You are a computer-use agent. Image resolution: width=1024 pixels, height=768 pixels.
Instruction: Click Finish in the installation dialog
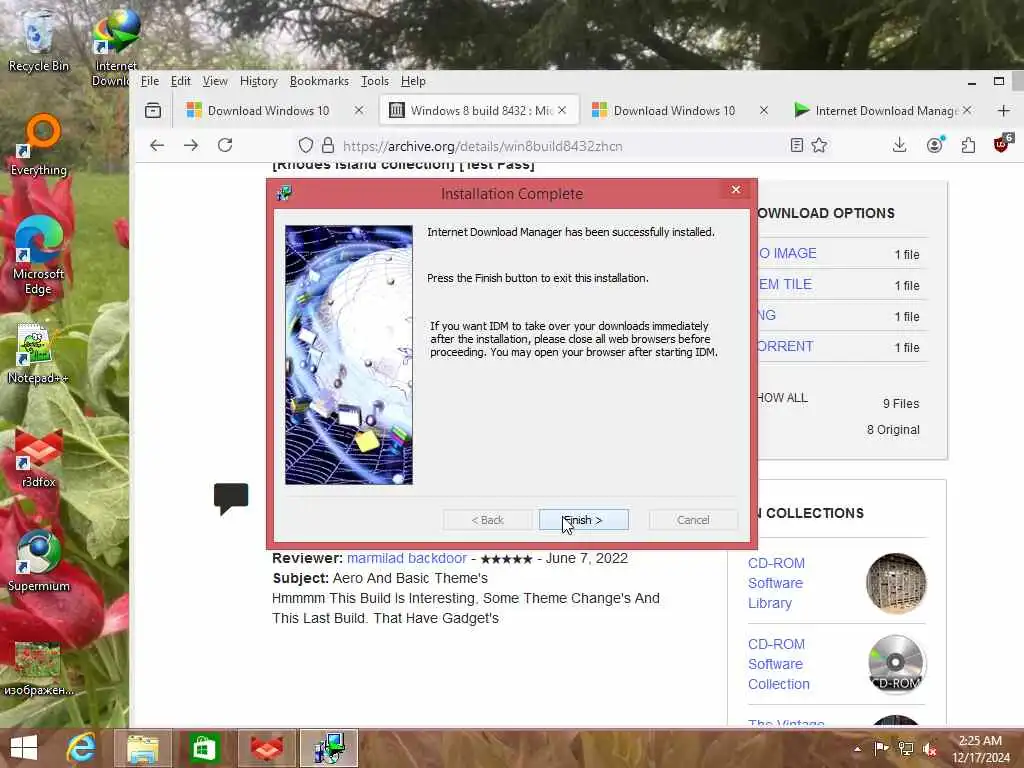click(584, 520)
